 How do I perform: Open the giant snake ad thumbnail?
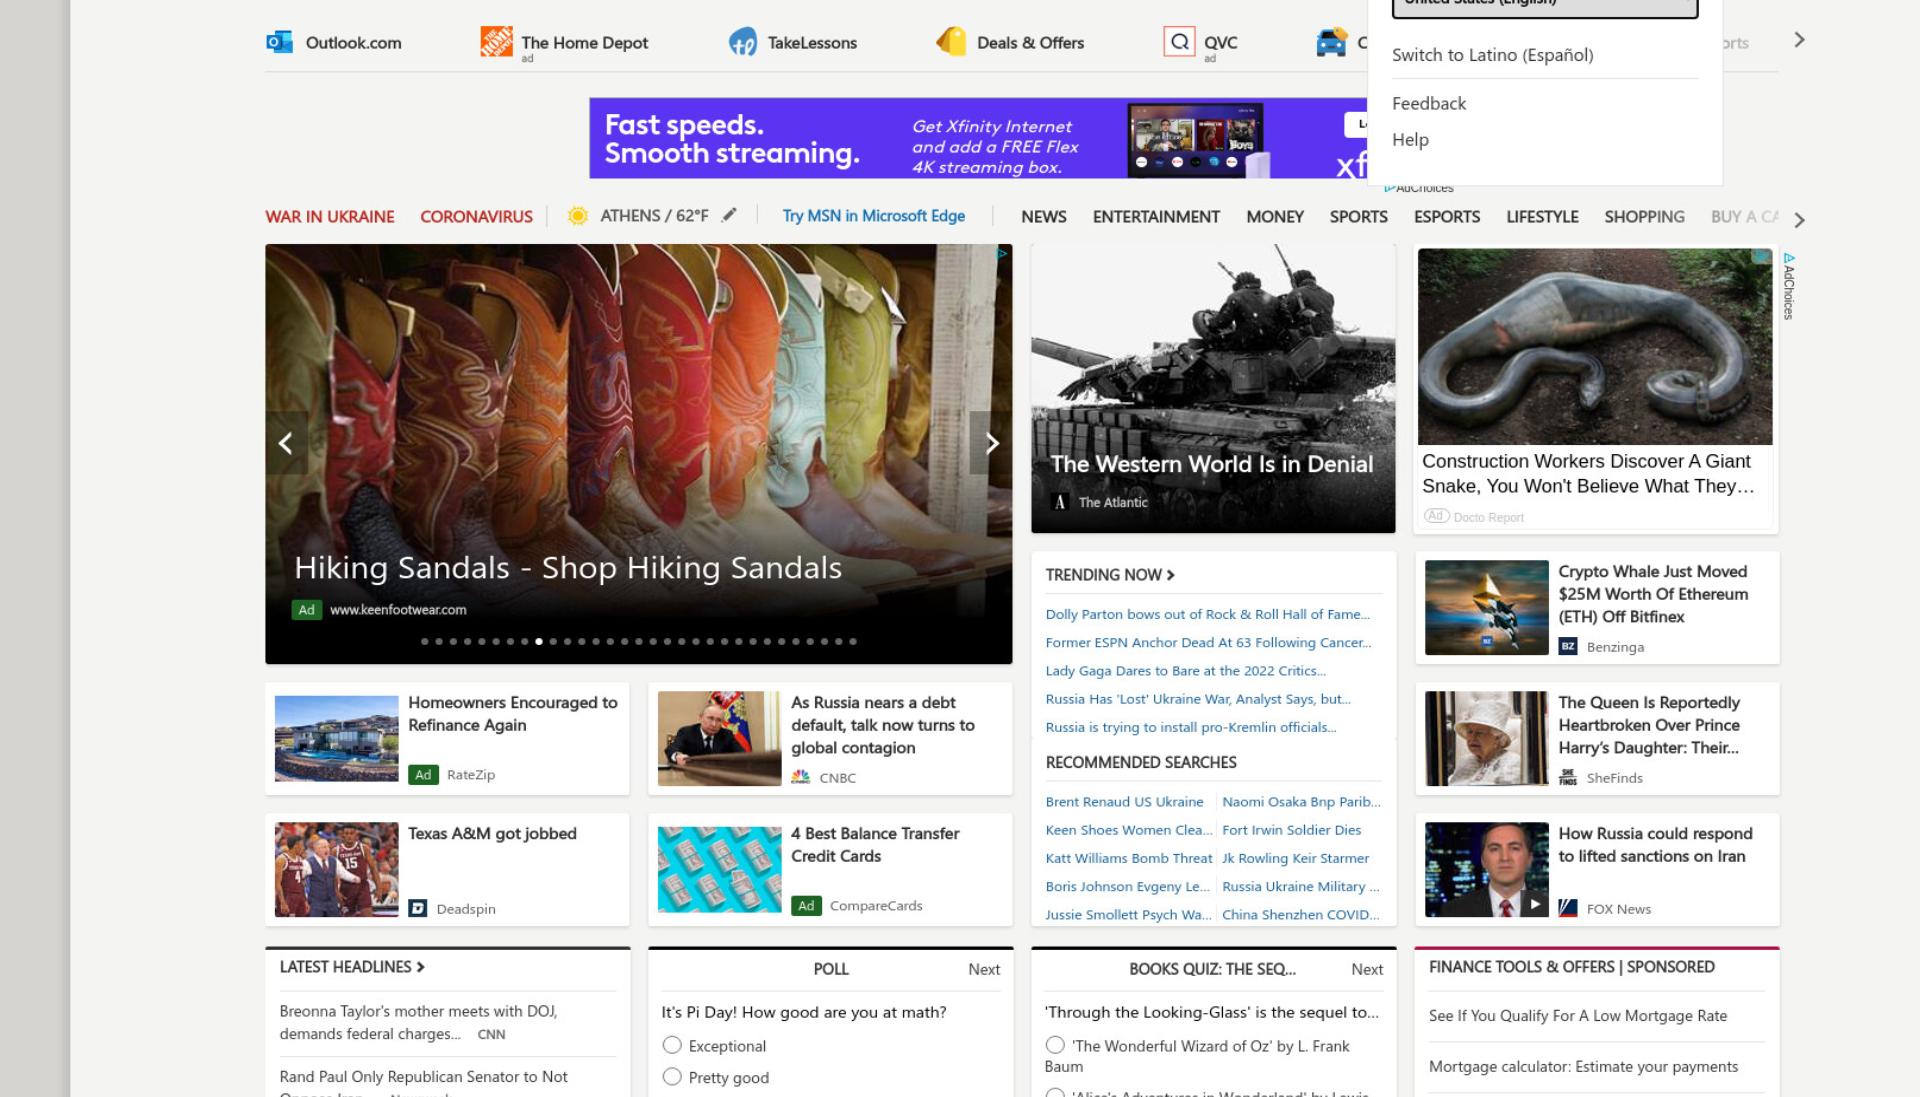tap(1595, 347)
